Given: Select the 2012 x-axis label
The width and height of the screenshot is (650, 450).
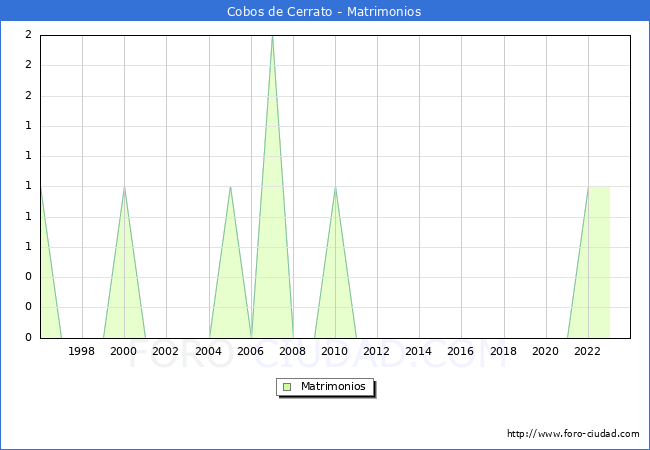Looking at the screenshot, I should tap(377, 351).
